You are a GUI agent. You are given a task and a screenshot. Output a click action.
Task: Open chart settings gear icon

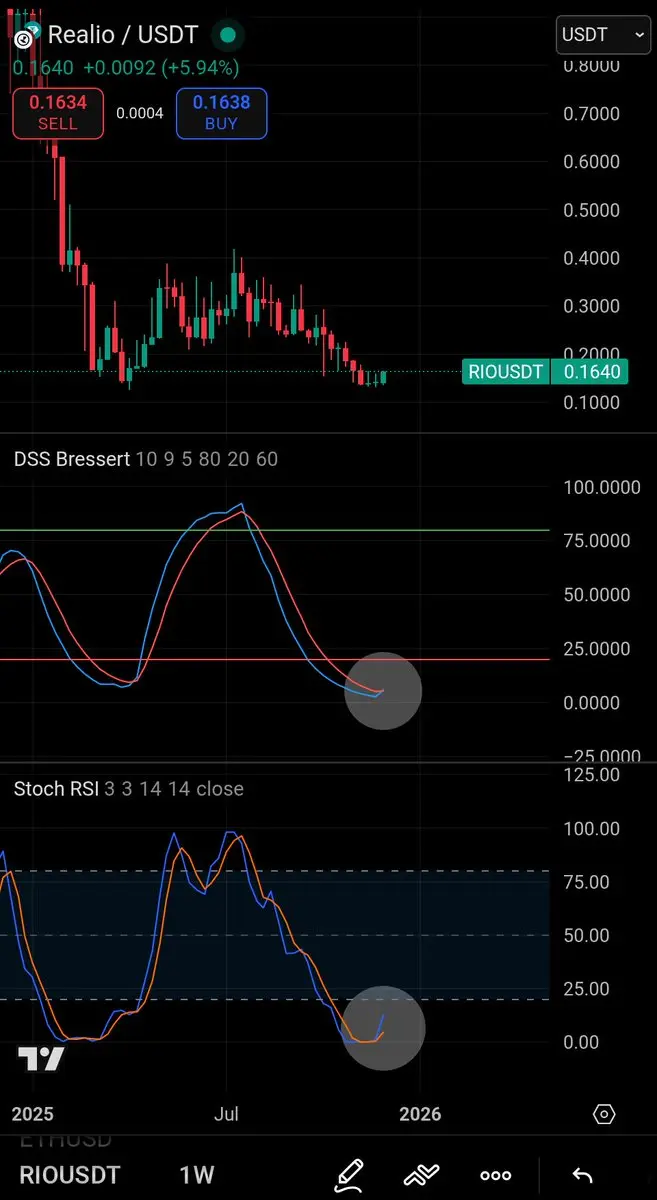603,1114
